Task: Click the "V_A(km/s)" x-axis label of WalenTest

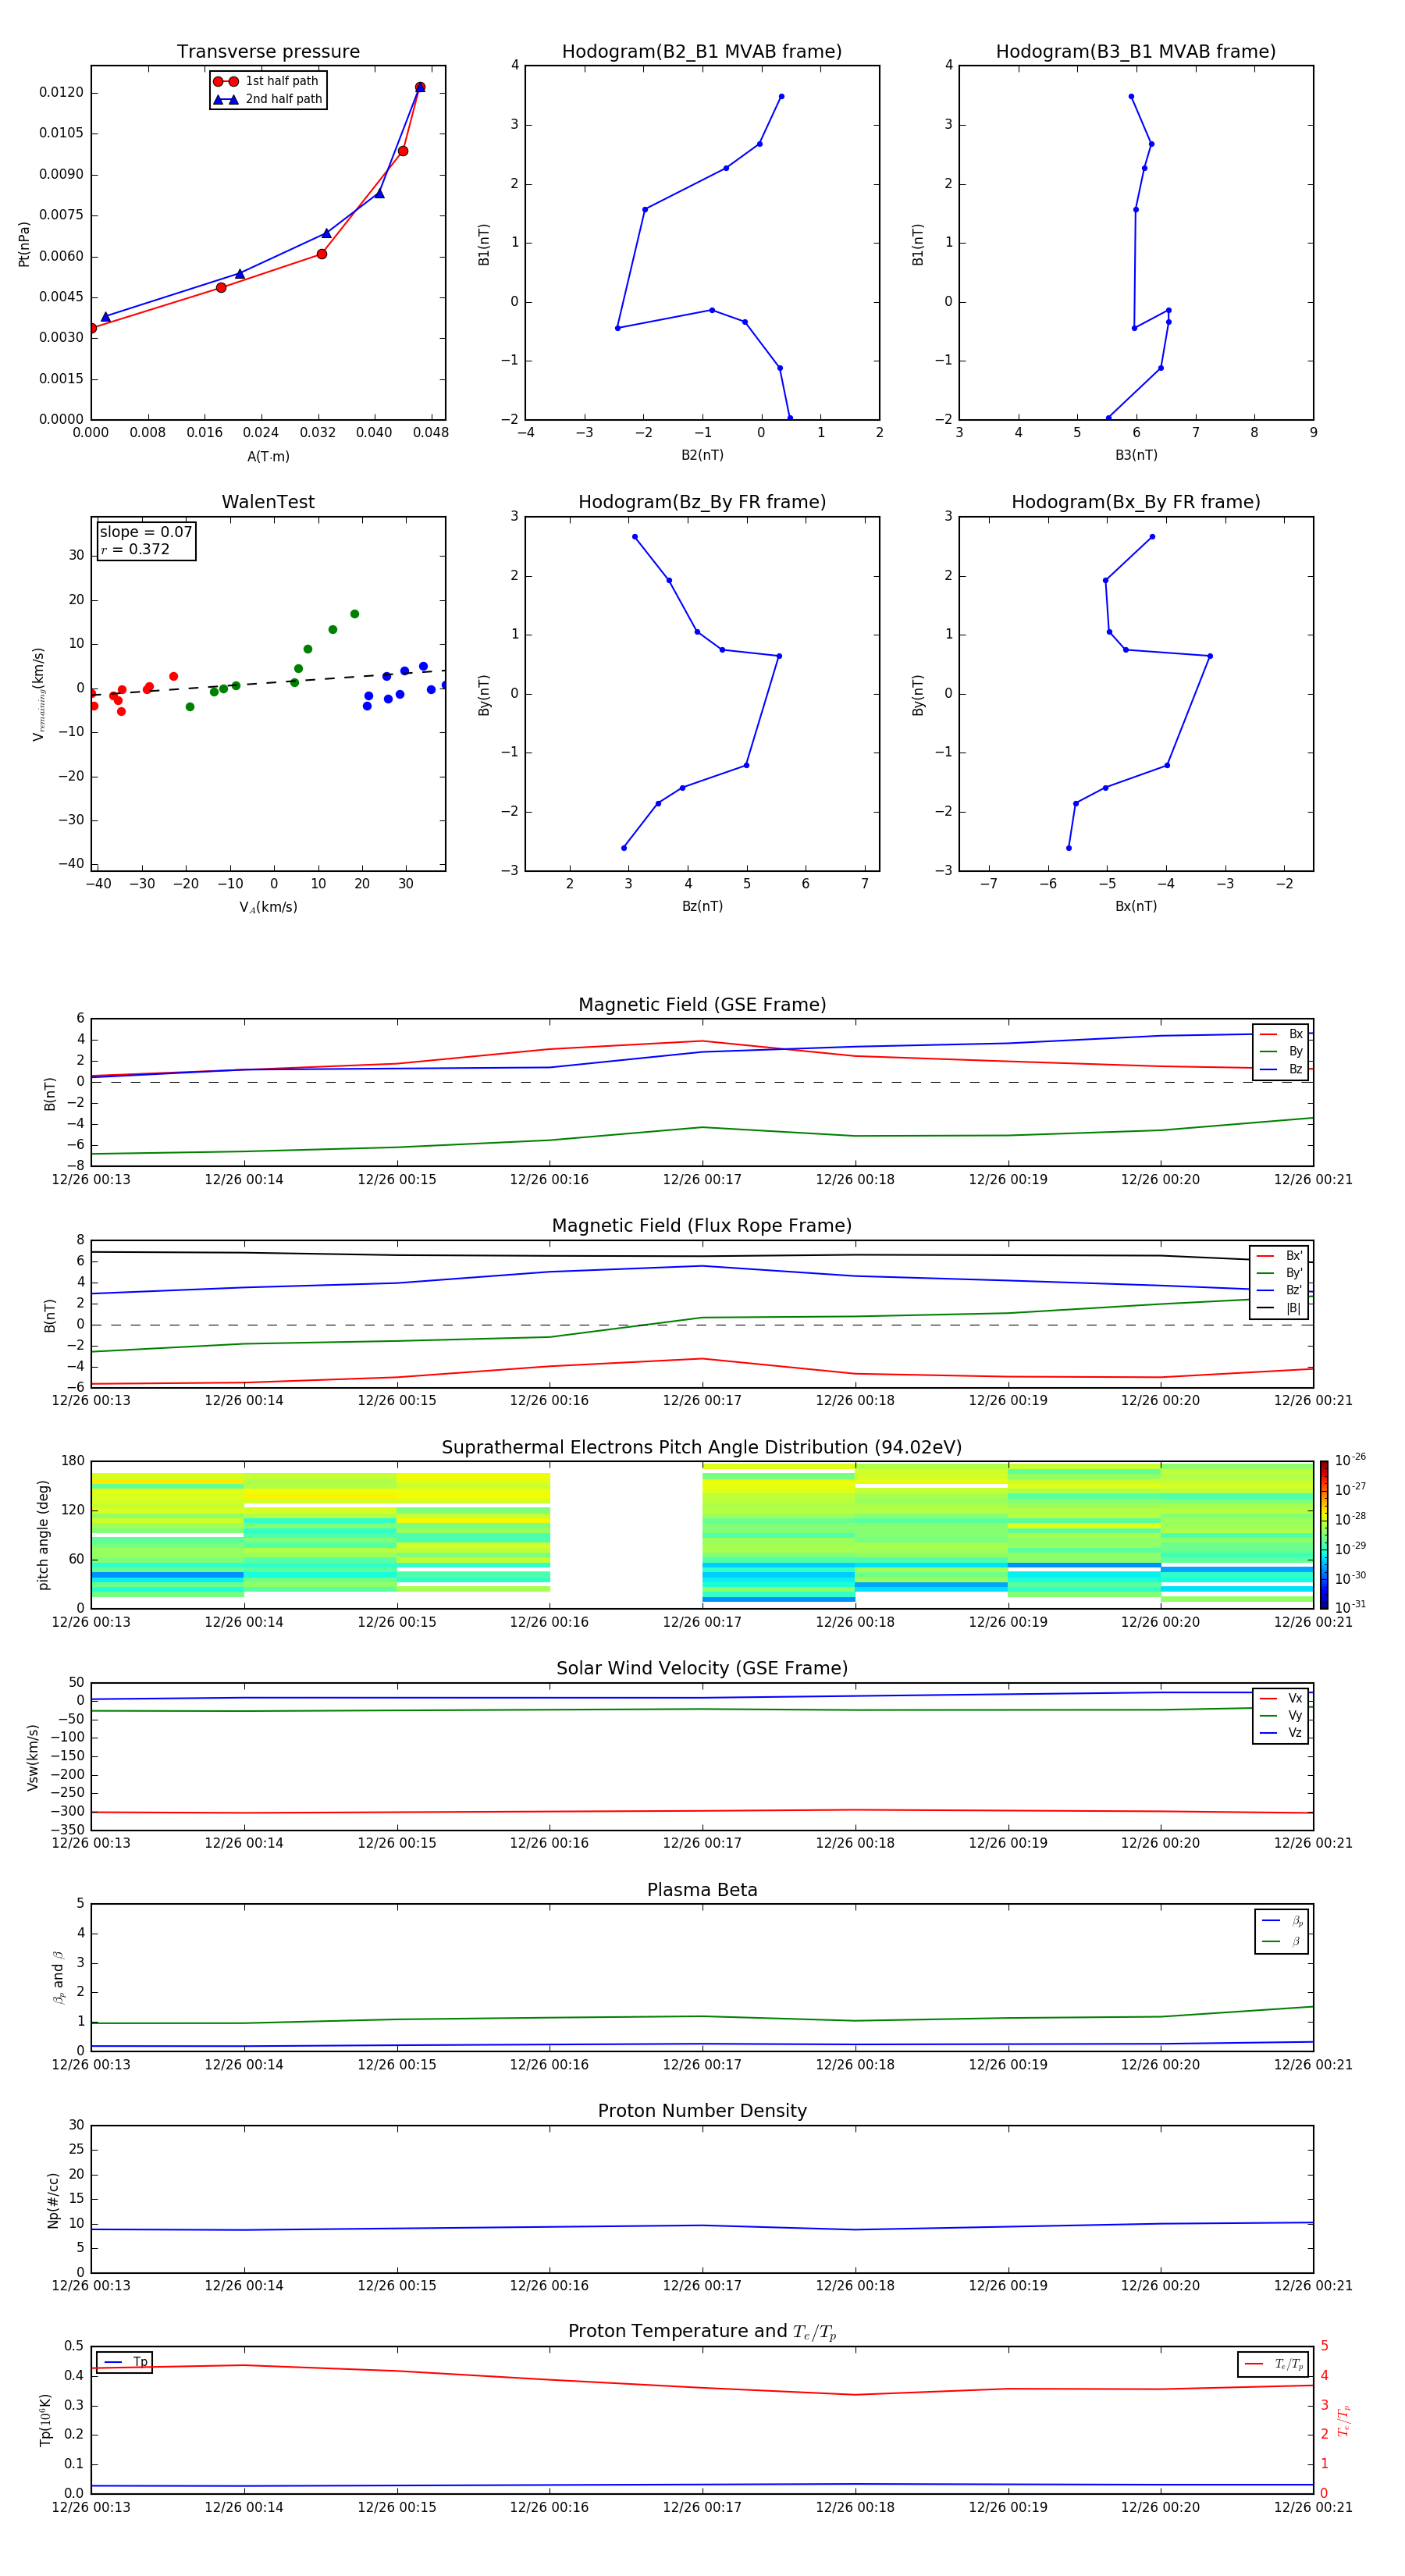Action: [x=268, y=908]
